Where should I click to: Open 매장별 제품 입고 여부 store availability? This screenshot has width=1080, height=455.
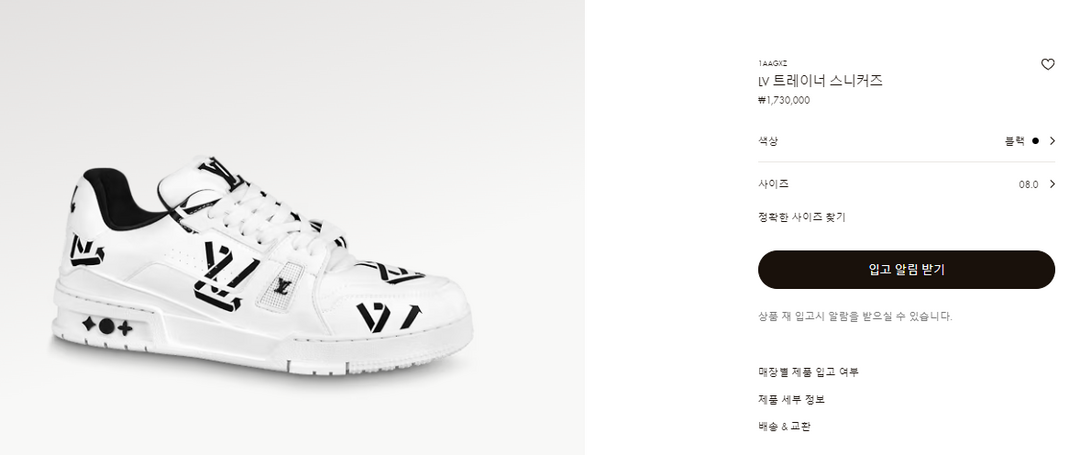coord(809,372)
